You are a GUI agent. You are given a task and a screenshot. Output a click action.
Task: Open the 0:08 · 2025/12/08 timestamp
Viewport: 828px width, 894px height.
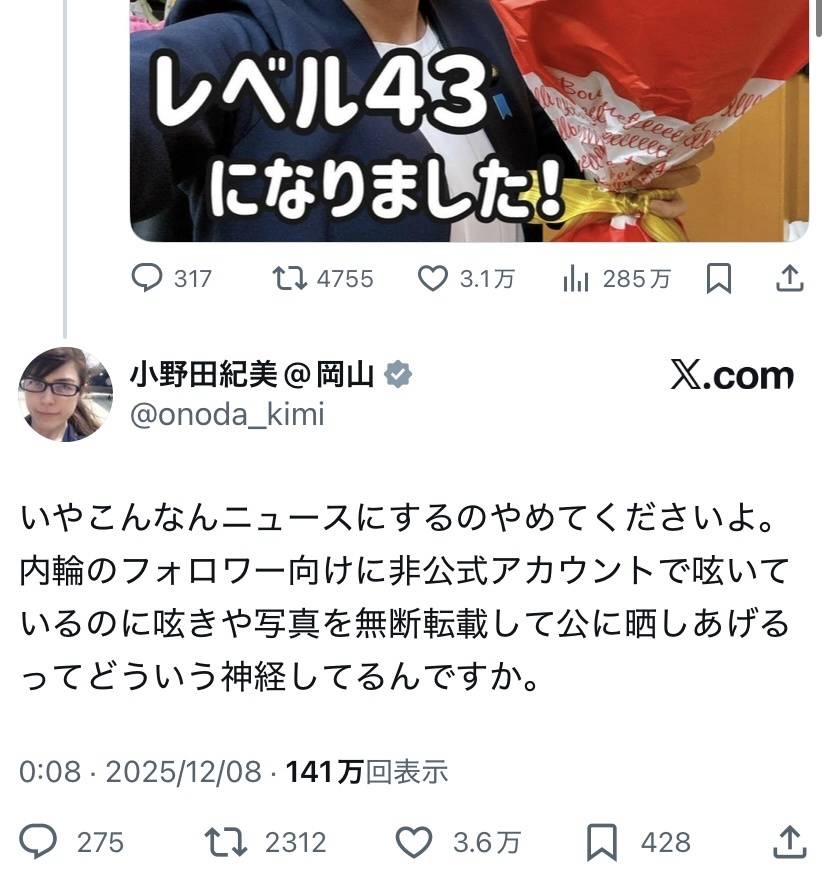140,772
